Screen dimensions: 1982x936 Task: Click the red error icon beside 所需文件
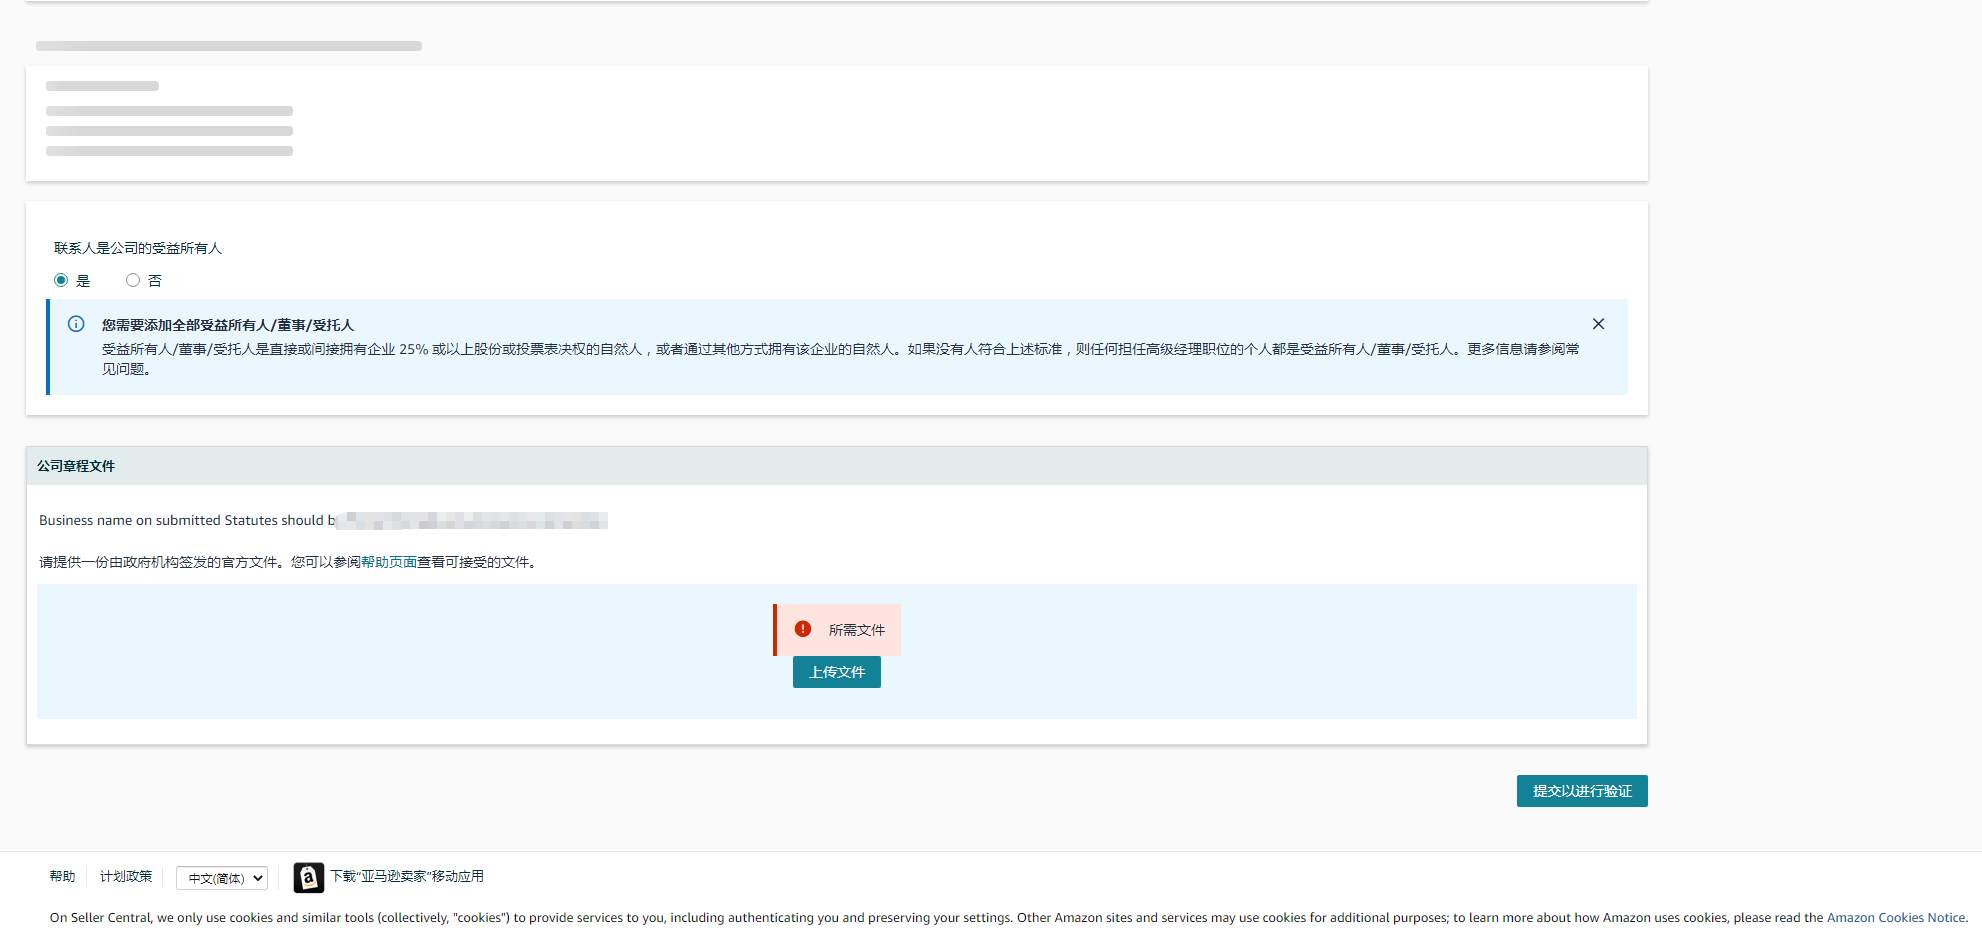[803, 629]
